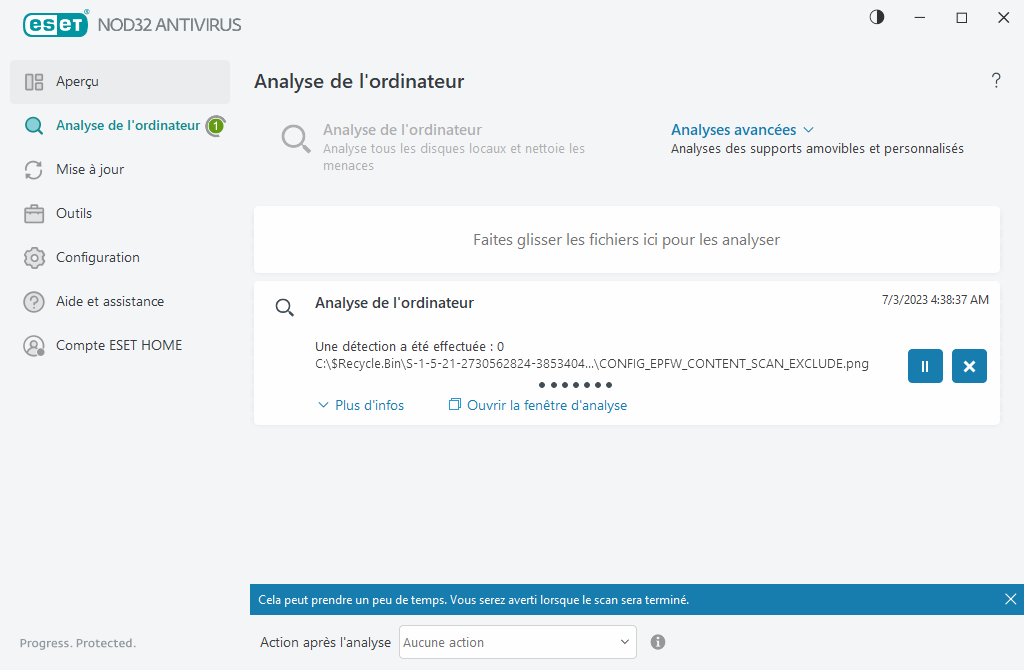Stop the current scan
Image resolution: width=1024 pixels, height=670 pixels.
point(968,366)
